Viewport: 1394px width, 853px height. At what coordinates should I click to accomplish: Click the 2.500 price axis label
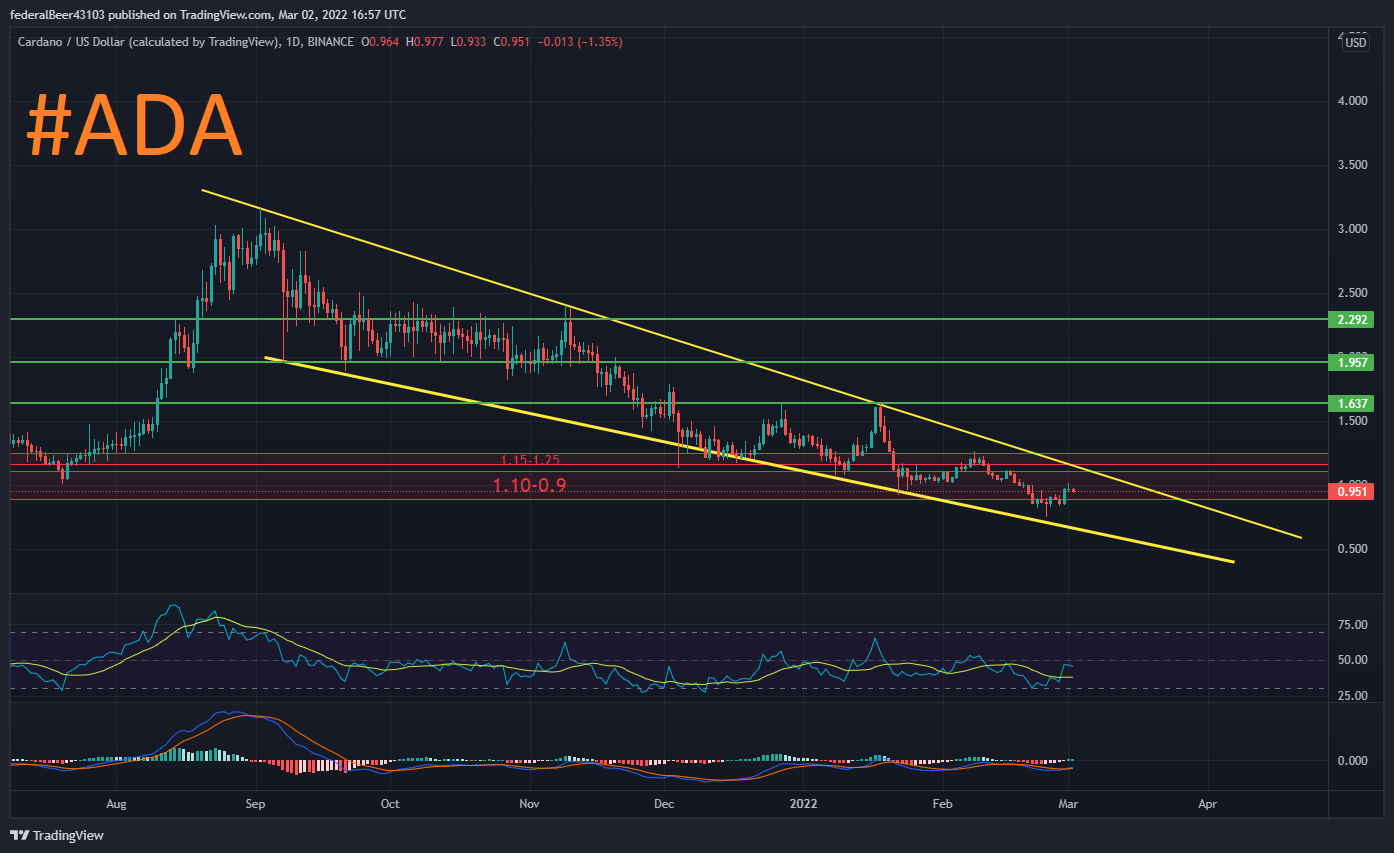click(1353, 293)
